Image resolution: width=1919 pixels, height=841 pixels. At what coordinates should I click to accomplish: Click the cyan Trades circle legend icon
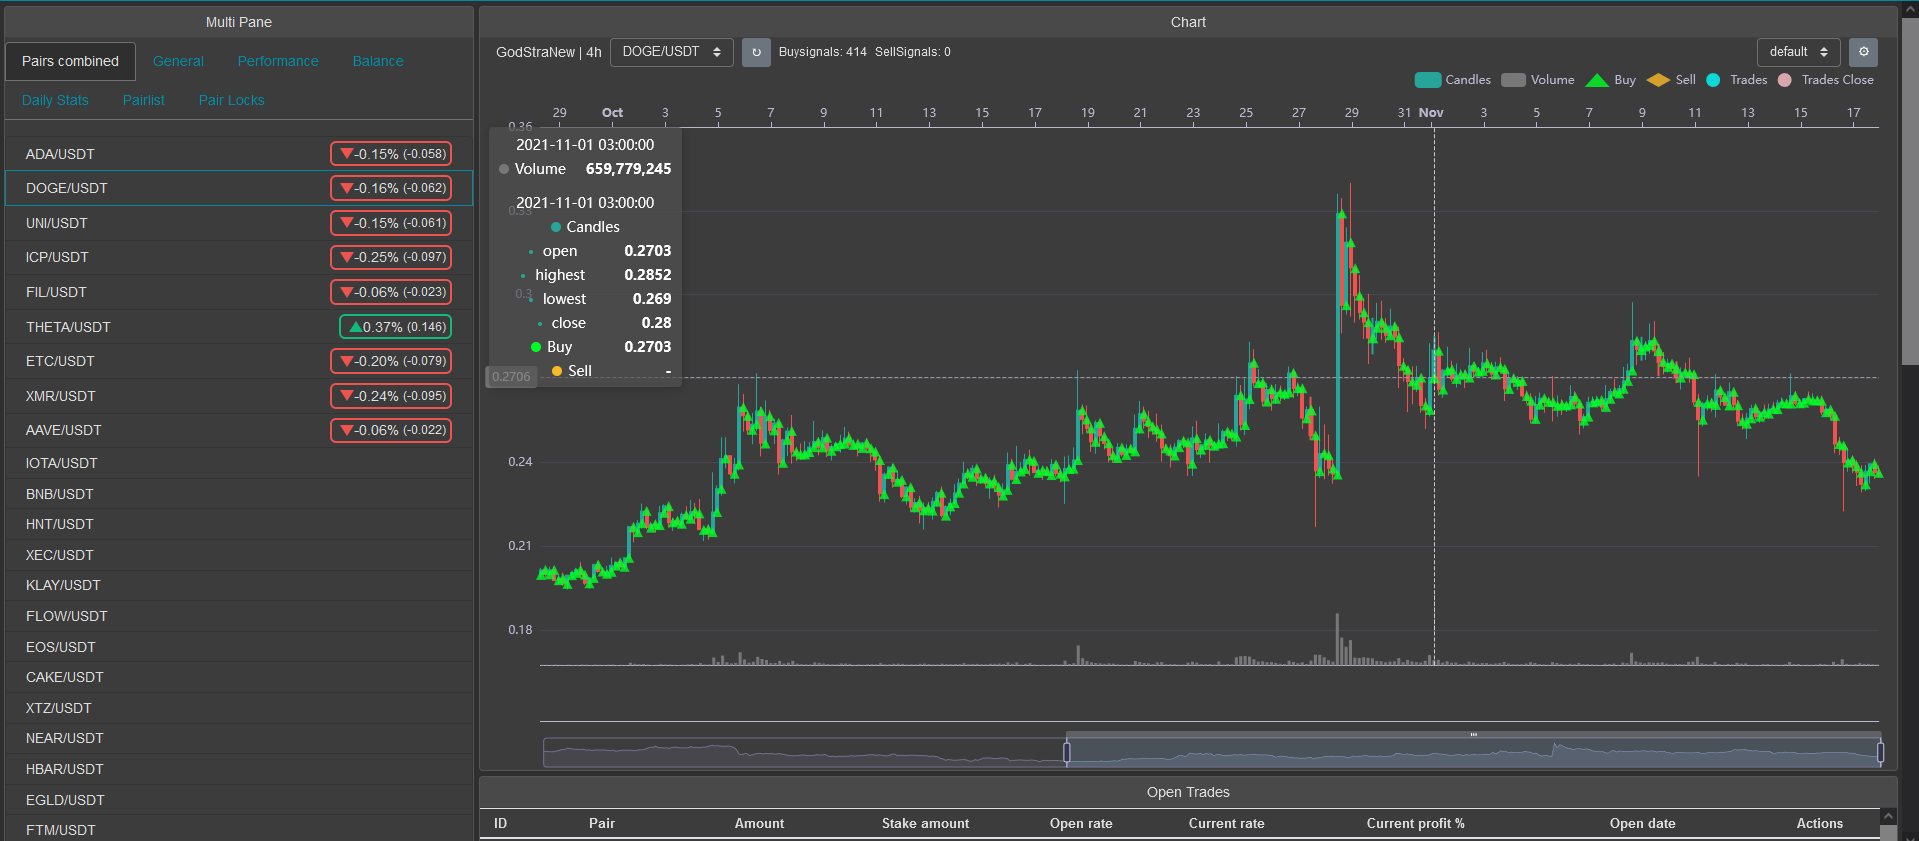point(1713,80)
